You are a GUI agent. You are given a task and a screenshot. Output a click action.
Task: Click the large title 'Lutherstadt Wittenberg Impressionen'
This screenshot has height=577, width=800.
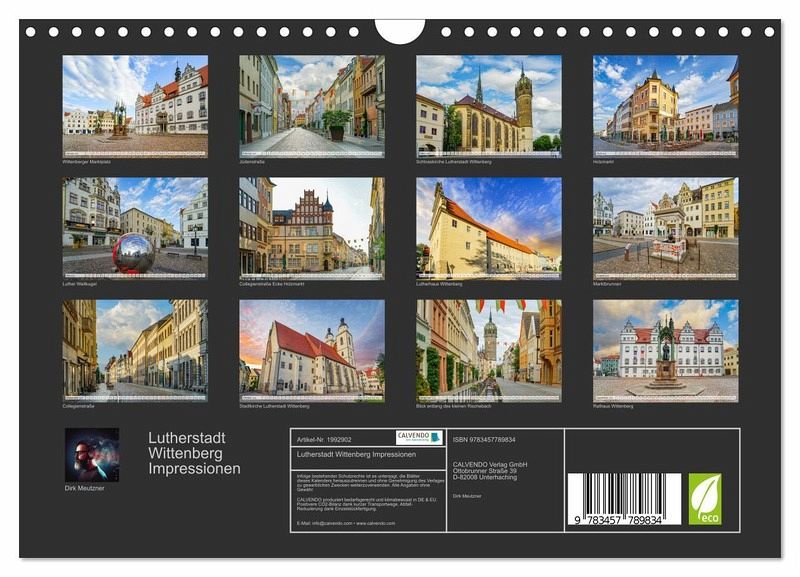[194, 453]
